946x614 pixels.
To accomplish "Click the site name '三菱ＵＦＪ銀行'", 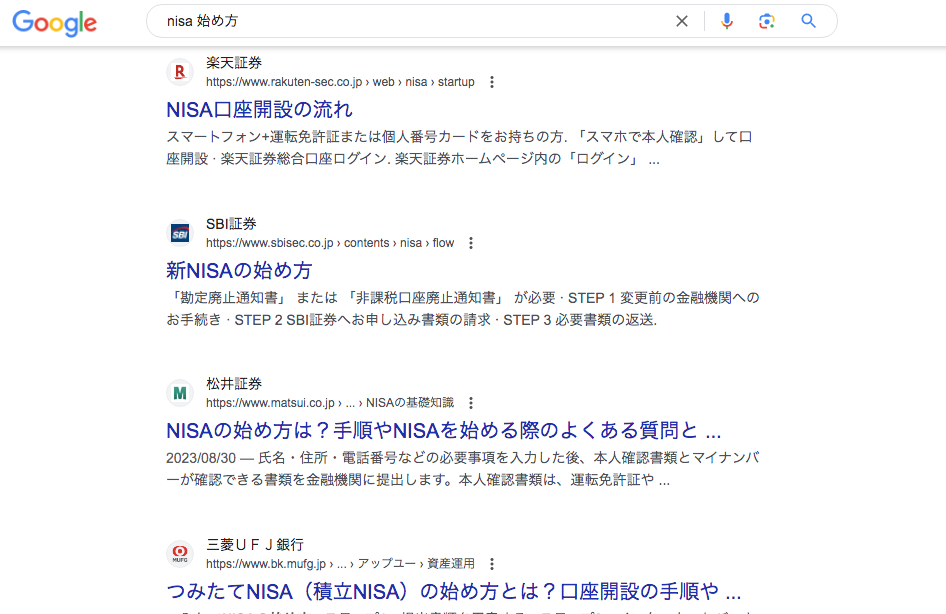I will [x=255, y=545].
